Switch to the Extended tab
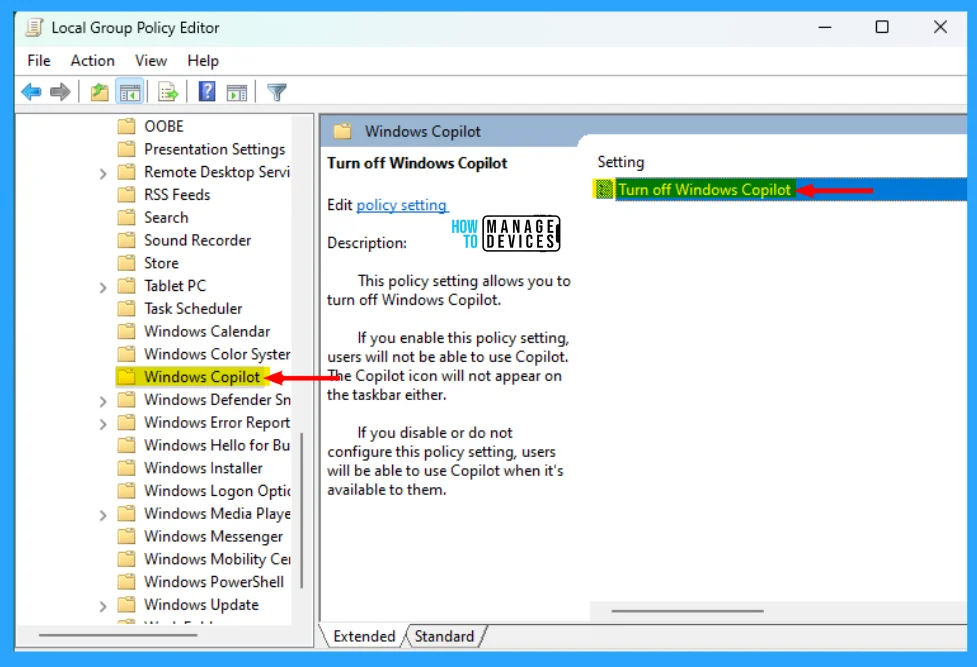Screen dimensions: 977x667 [x=364, y=636]
